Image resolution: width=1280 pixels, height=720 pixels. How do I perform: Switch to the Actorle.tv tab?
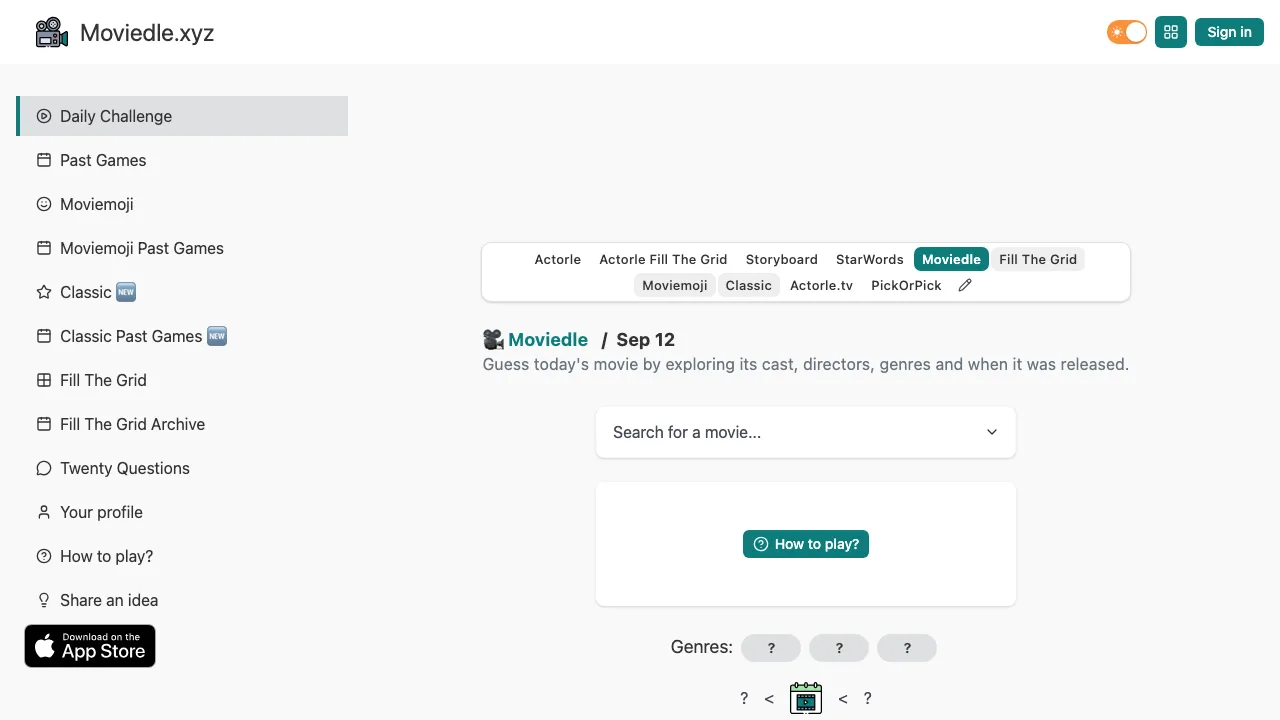click(x=822, y=285)
